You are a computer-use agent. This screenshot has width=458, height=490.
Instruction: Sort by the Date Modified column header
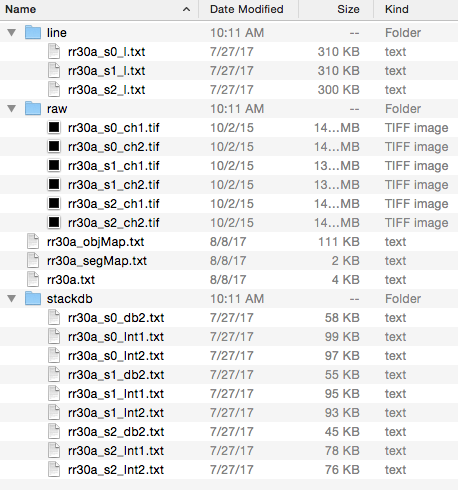247,9
